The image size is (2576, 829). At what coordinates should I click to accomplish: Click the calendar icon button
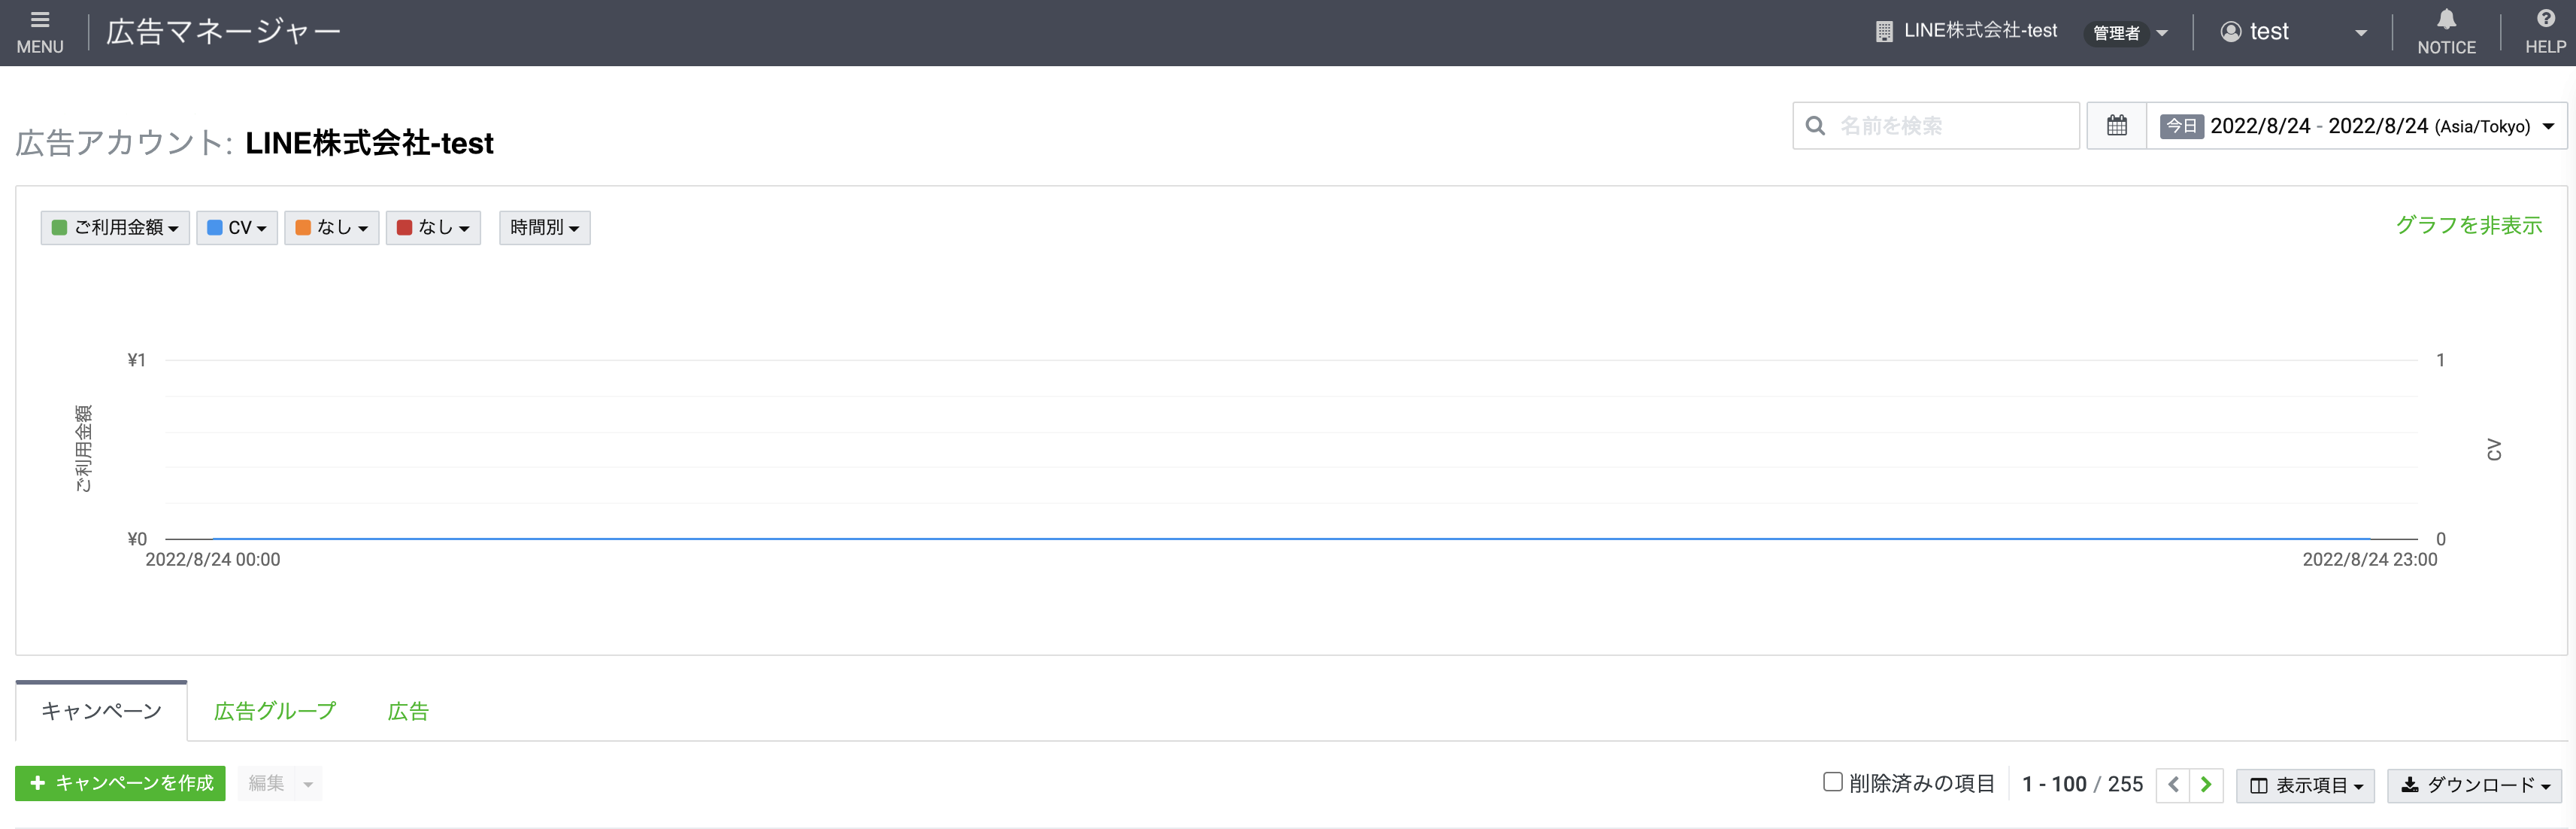(2116, 126)
